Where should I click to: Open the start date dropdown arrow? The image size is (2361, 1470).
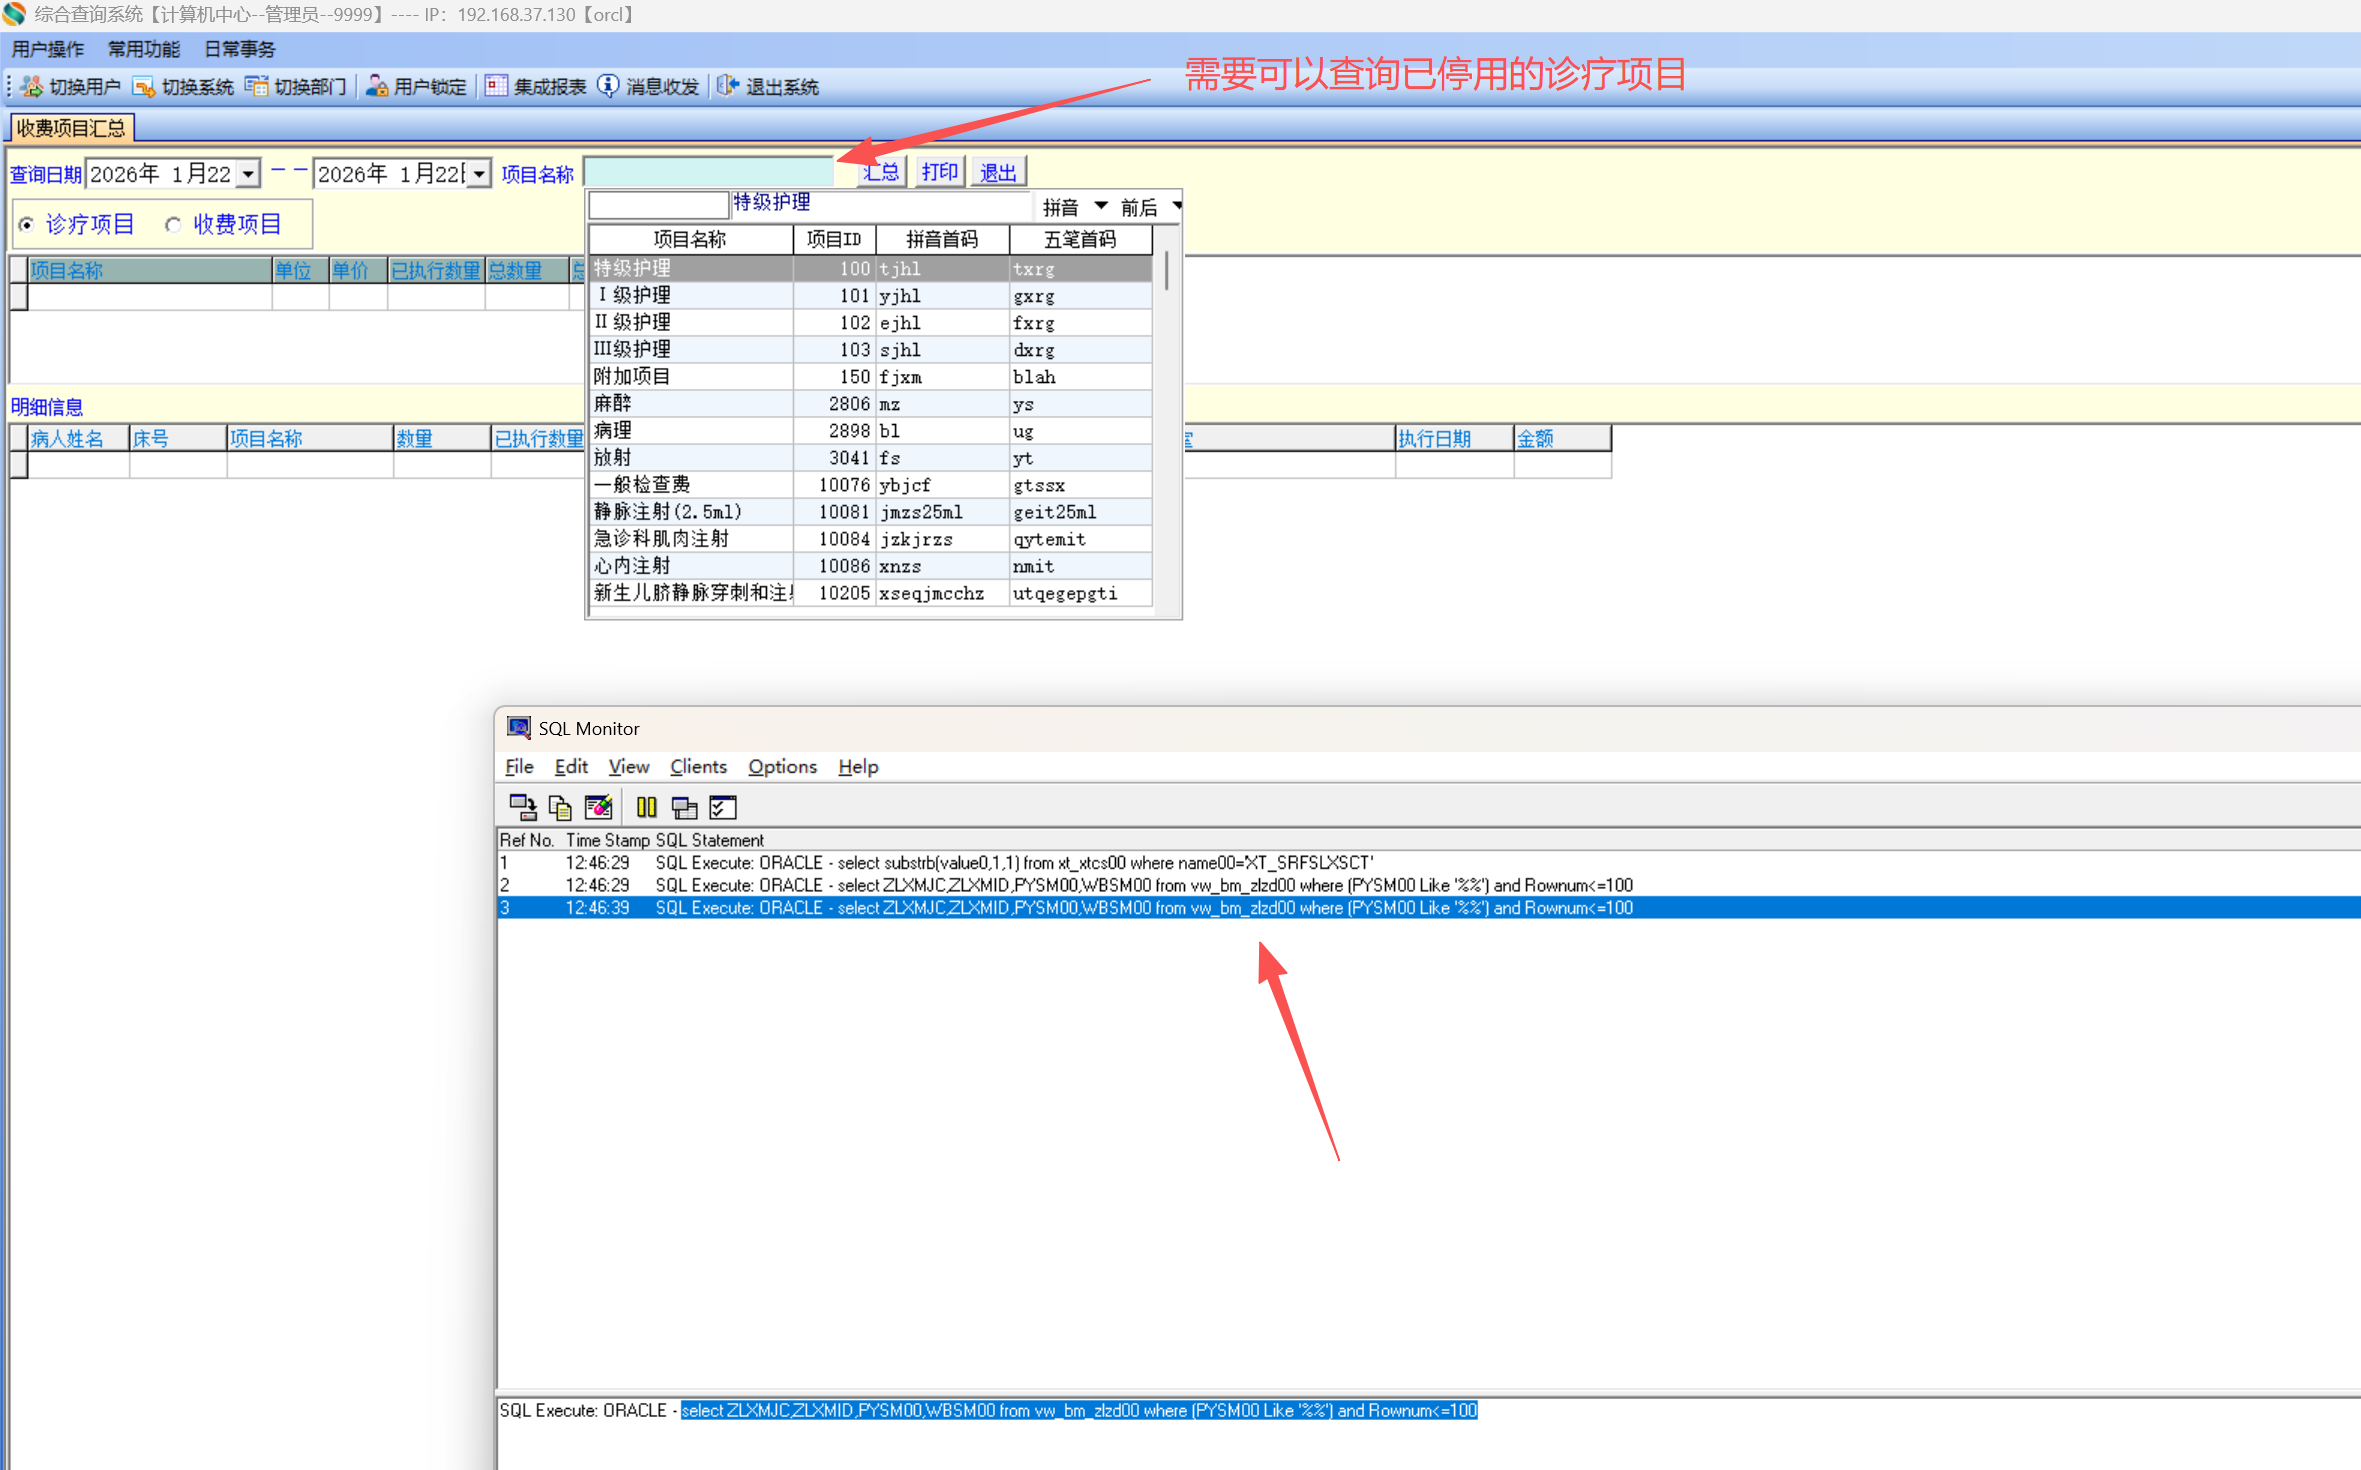(x=248, y=174)
